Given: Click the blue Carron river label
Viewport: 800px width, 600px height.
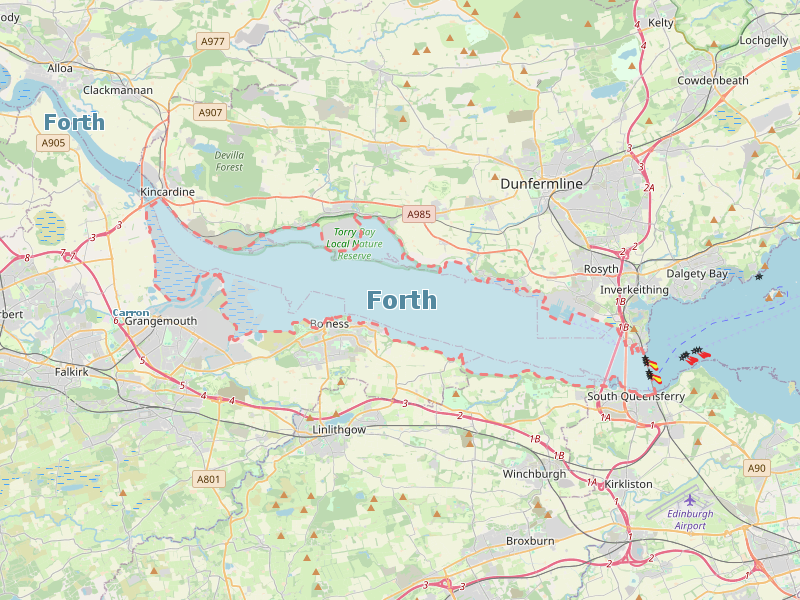Looking at the screenshot, I should tap(131, 312).
